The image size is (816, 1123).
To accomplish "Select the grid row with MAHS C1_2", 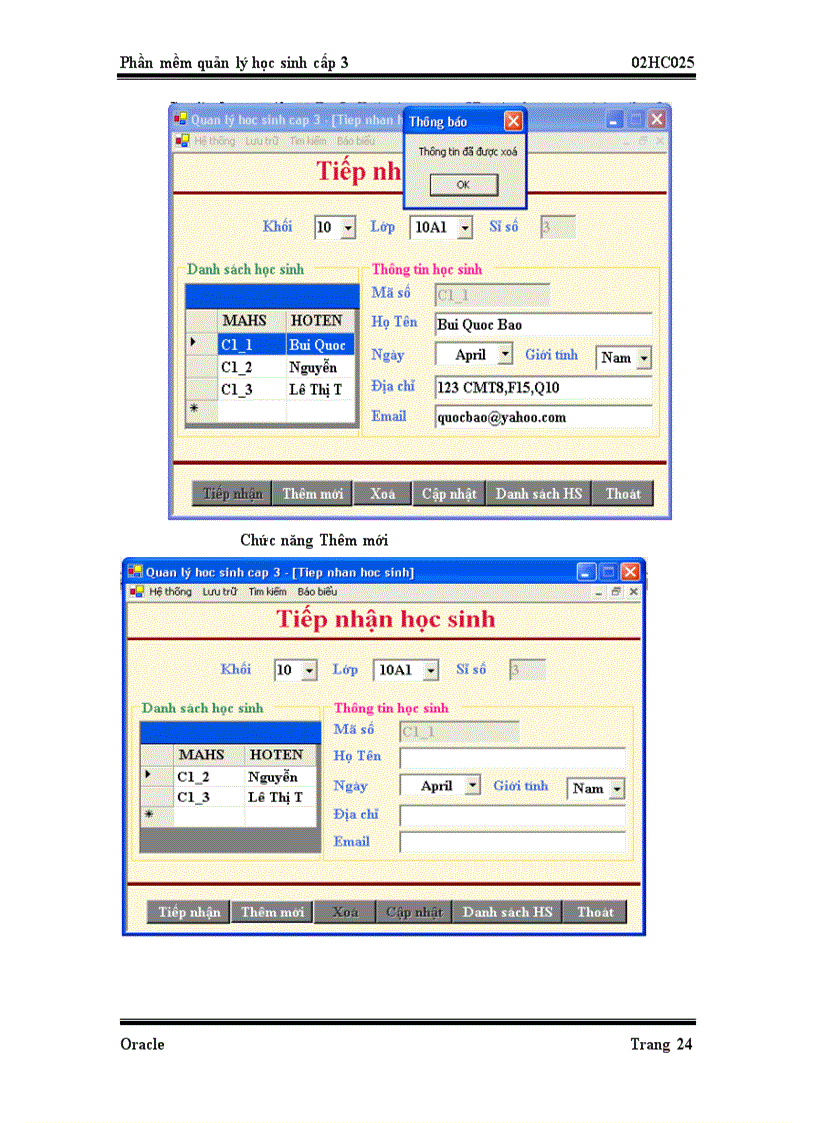I will coord(195,777).
